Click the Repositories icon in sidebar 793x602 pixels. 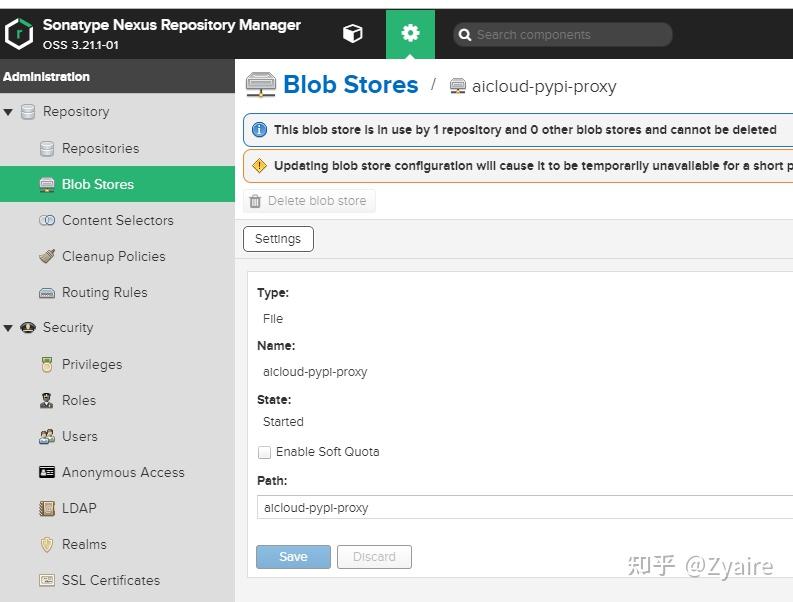coord(47,149)
